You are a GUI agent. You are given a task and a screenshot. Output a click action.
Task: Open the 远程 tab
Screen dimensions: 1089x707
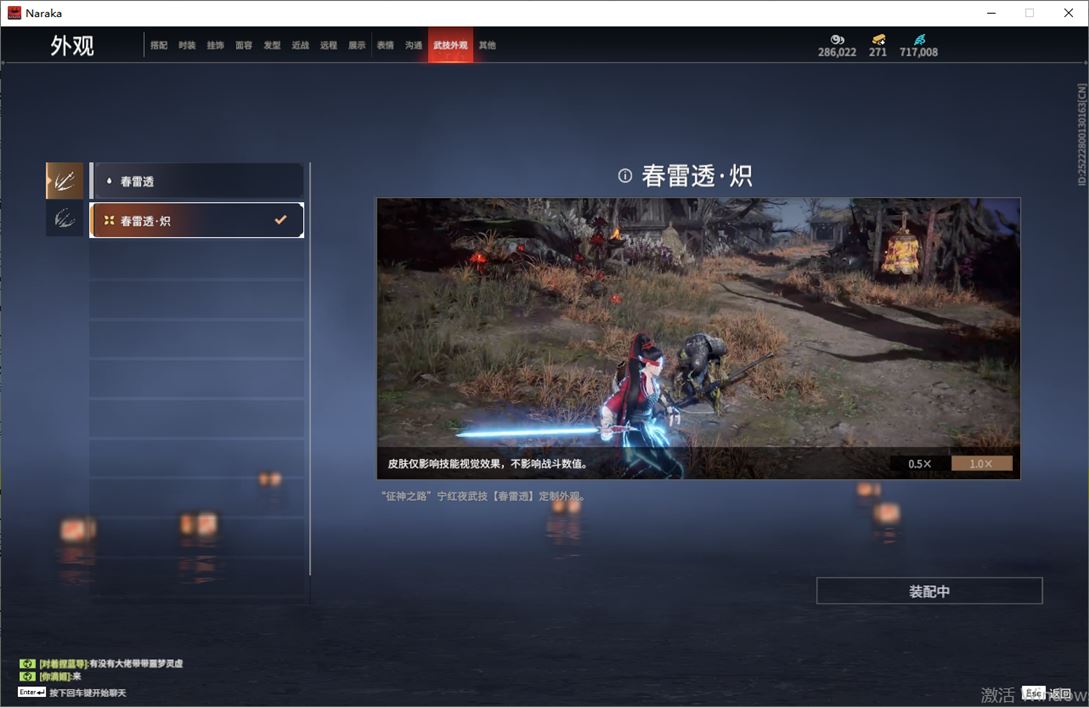pos(329,45)
